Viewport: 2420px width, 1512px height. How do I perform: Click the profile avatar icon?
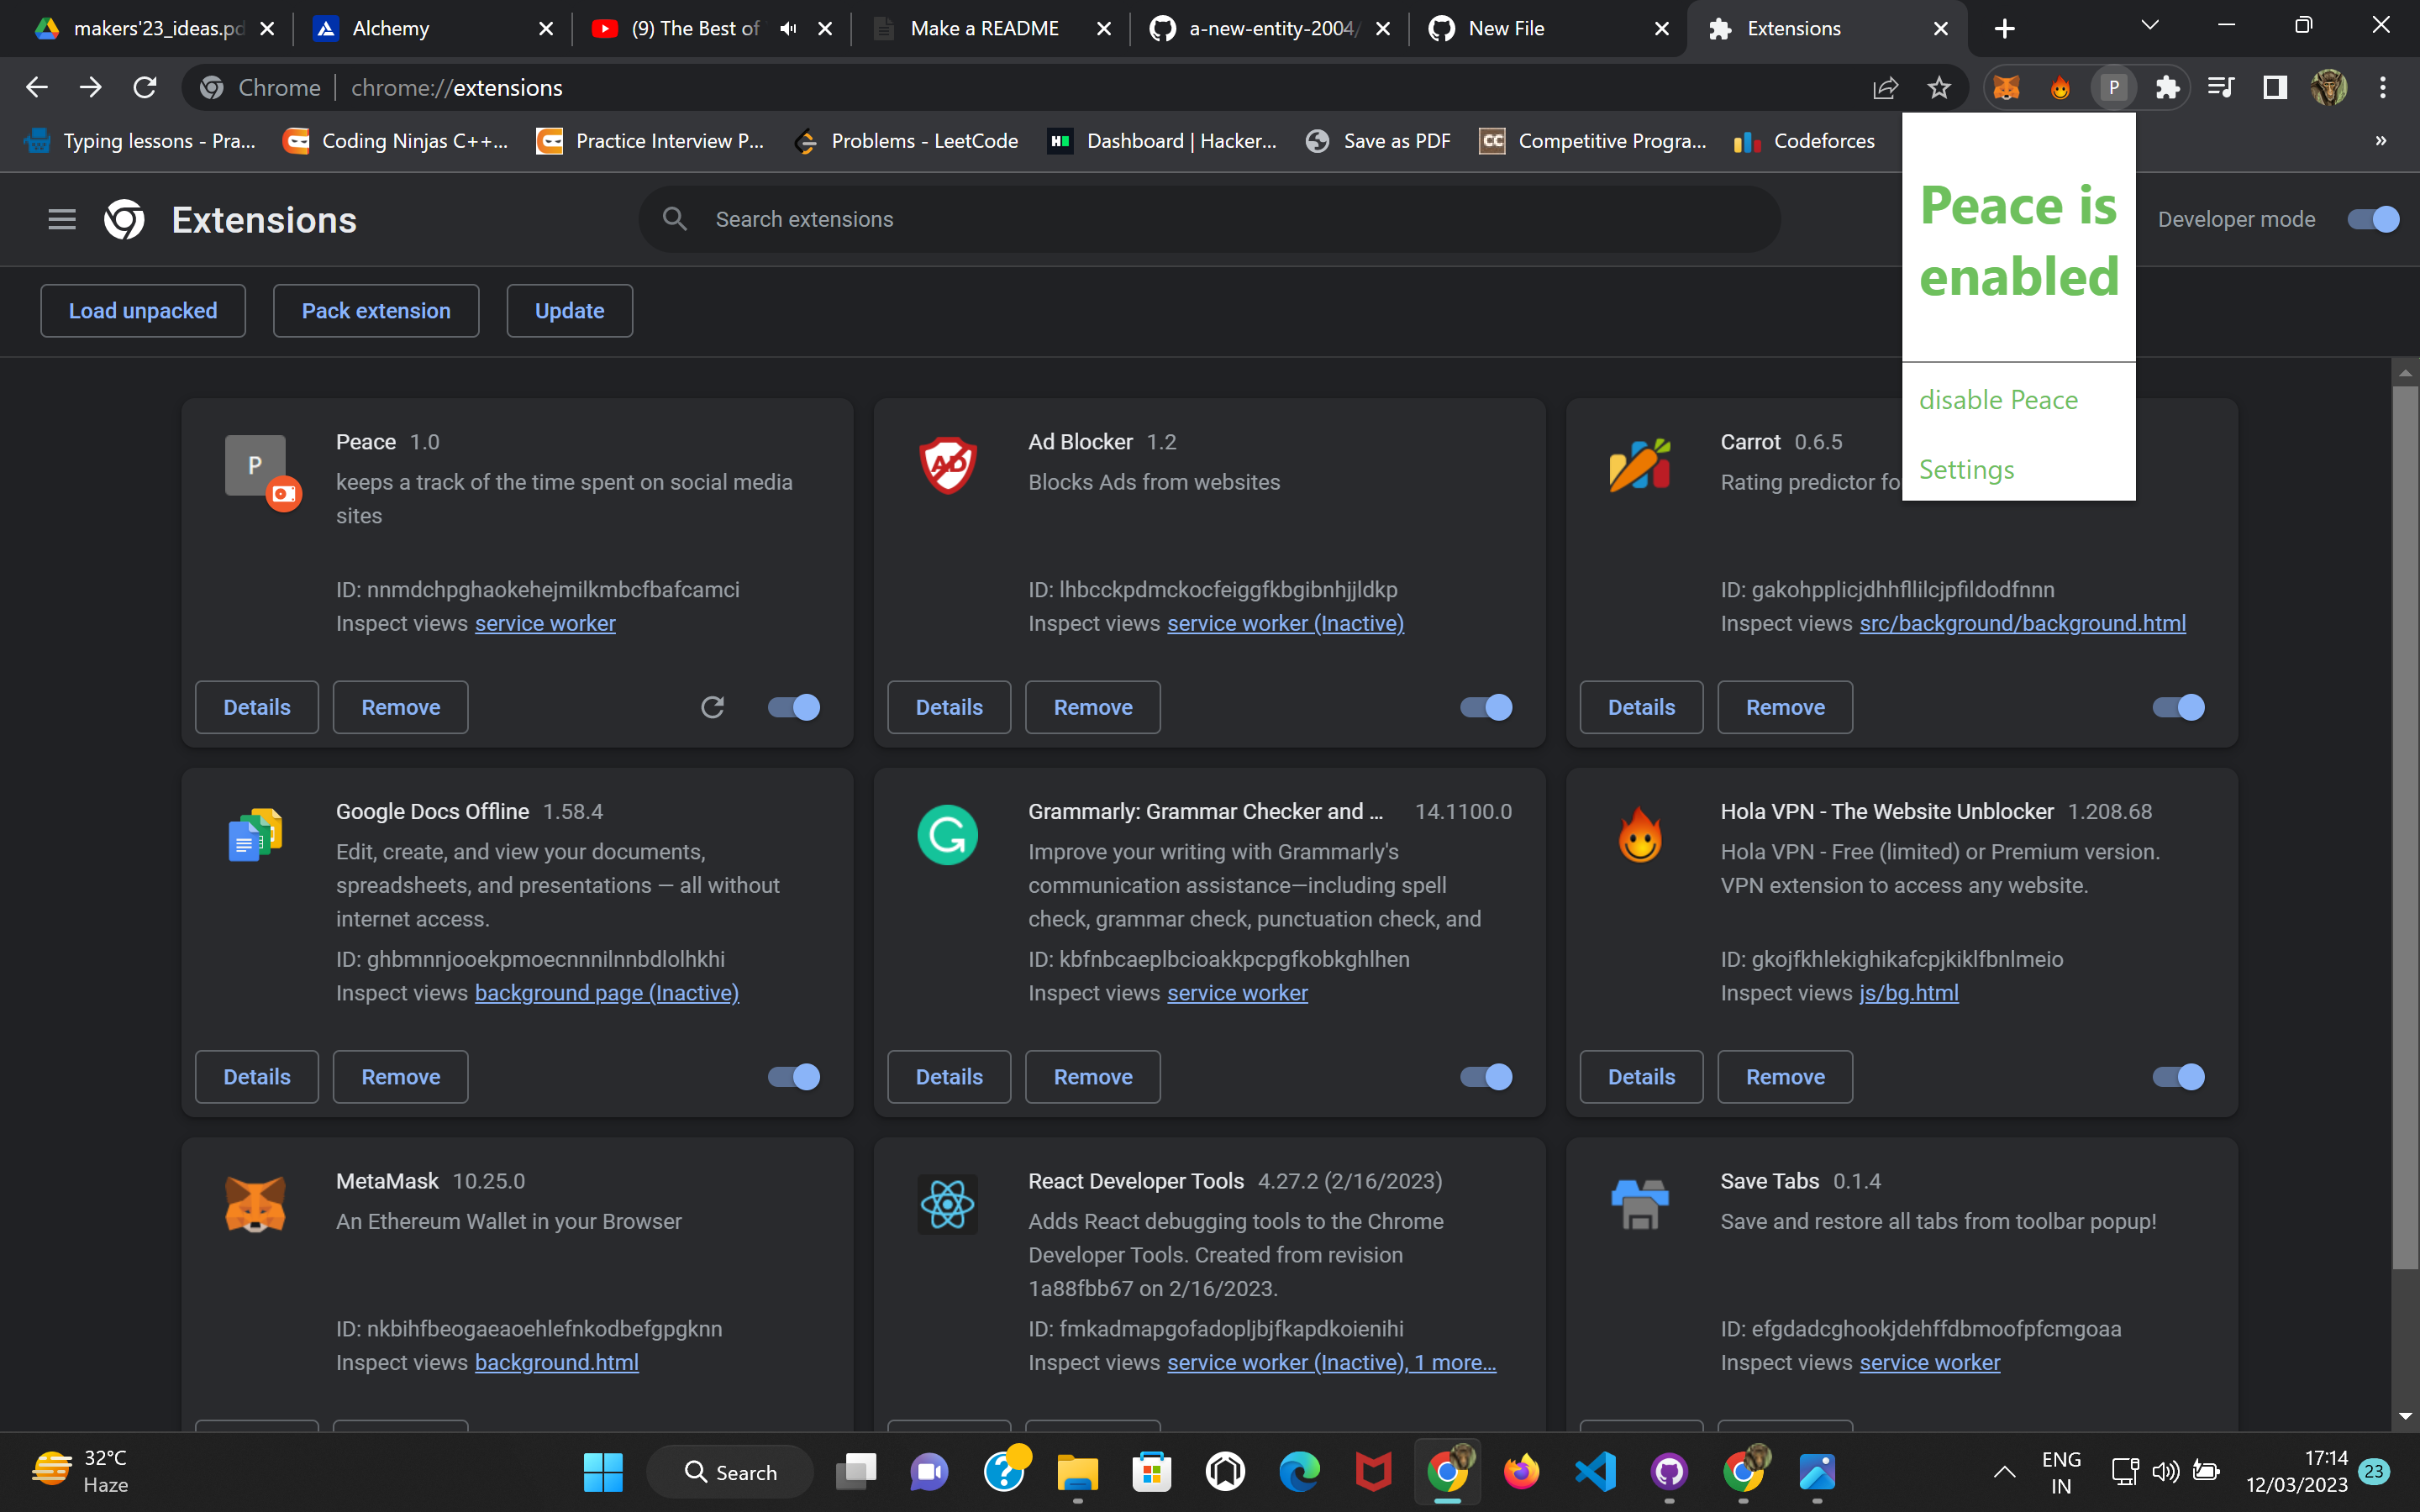coord(2329,88)
